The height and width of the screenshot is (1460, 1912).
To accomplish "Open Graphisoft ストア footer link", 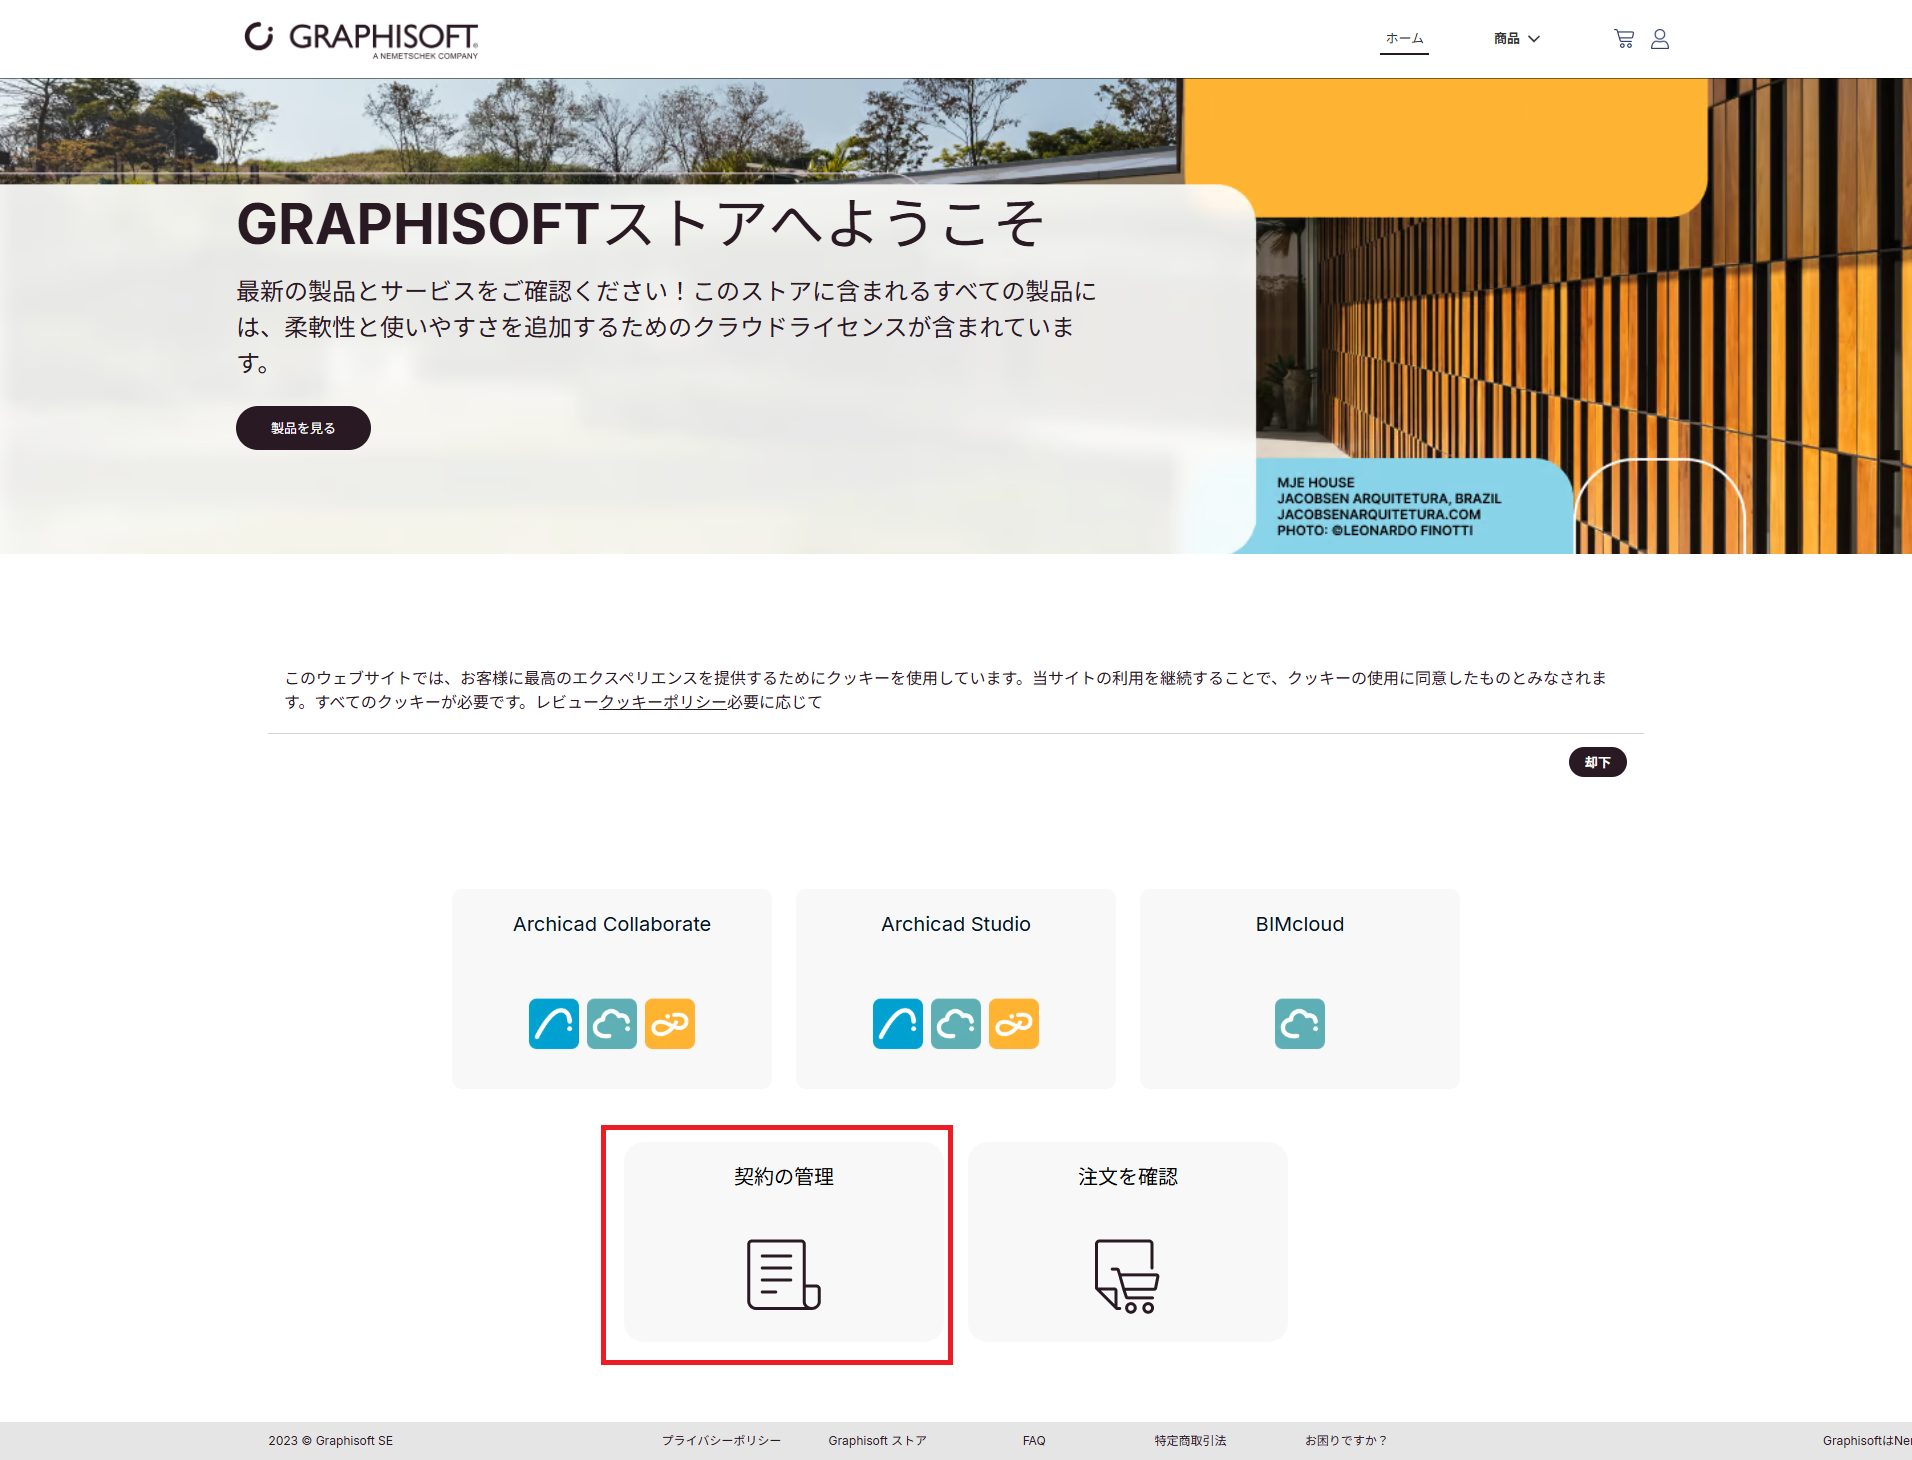I will pyautogui.click(x=878, y=1441).
